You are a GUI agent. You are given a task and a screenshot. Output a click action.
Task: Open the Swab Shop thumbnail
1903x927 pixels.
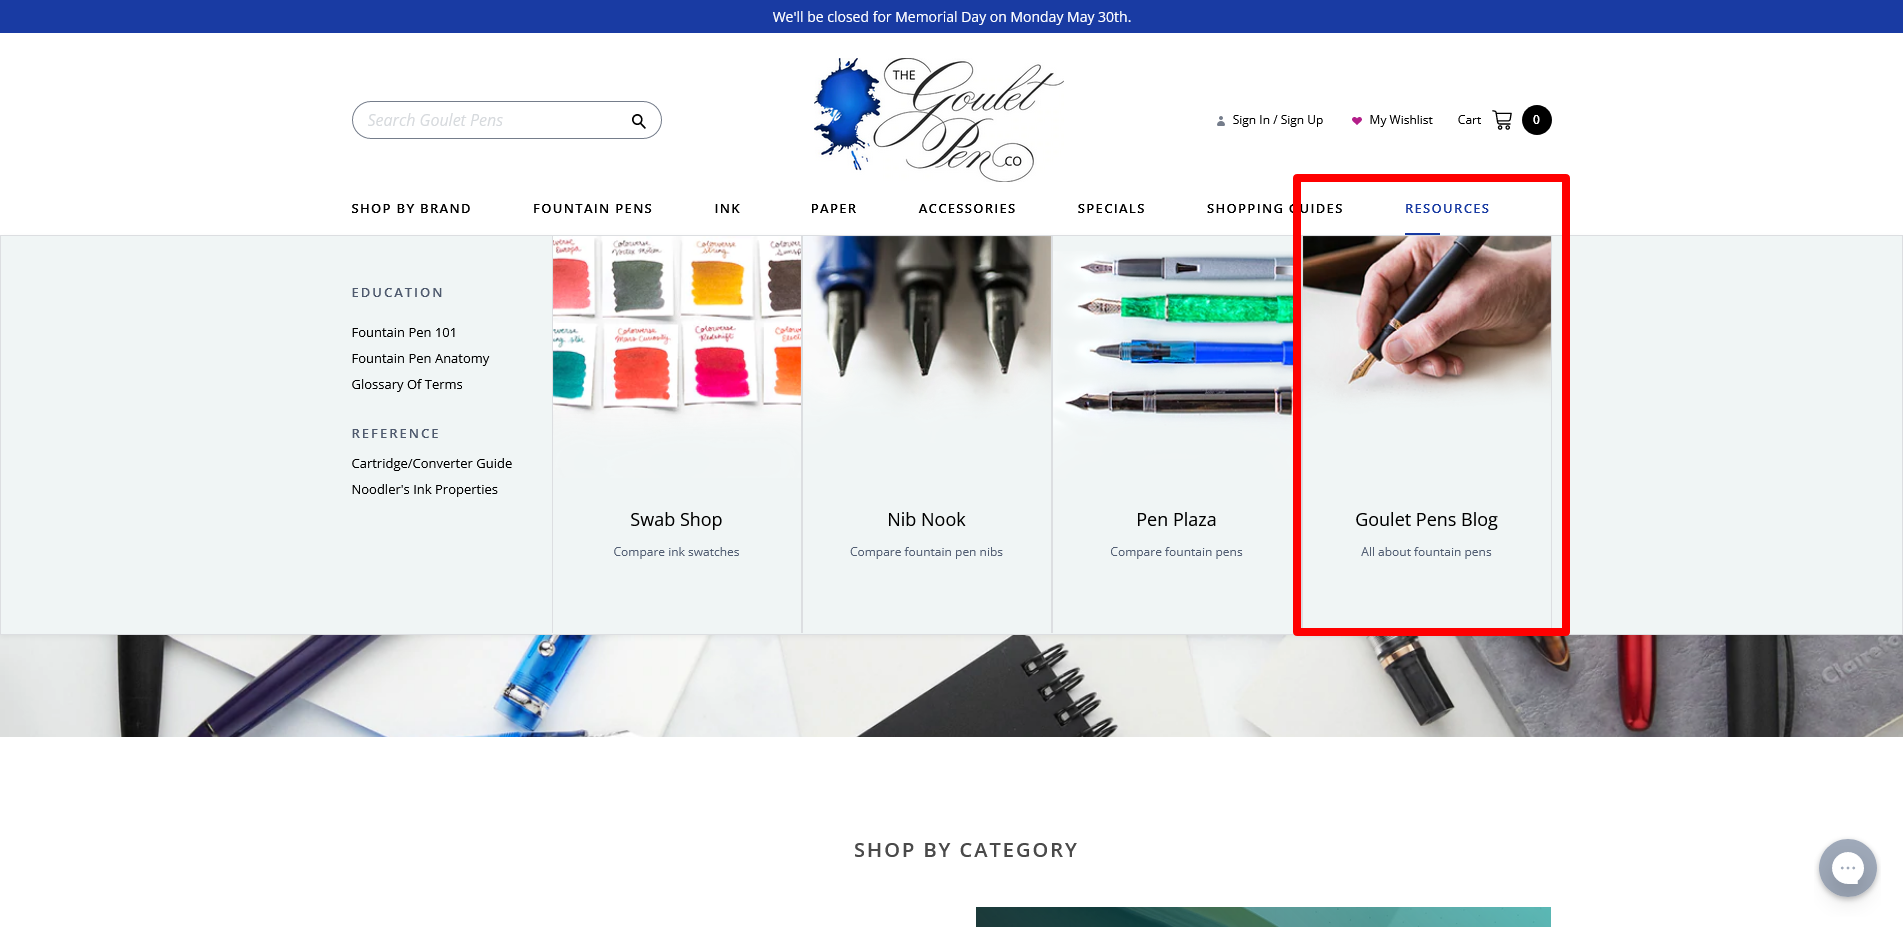click(677, 322)
